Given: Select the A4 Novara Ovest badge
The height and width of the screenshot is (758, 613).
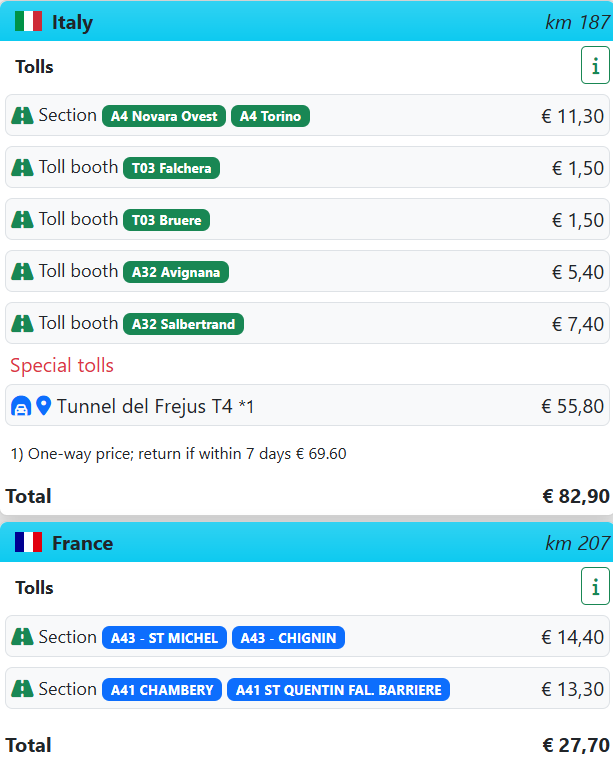Looking at the screenshot, I should pos(164,116).
